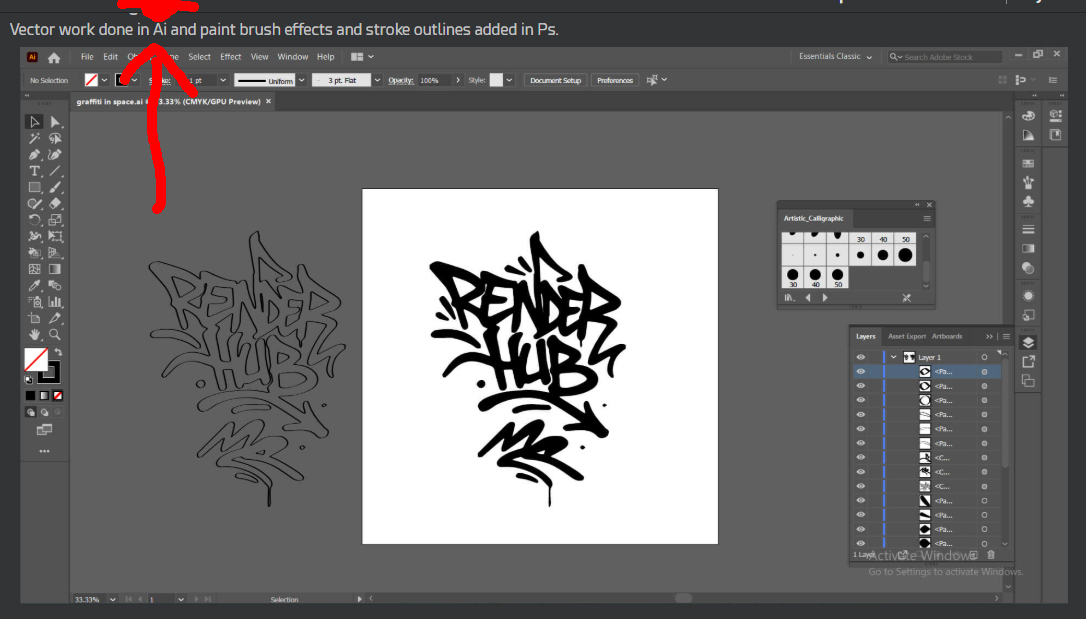Screen dimensions: 1086x619
Task: Select the Curvature tool
Action: pyautogui.click(x=55, y=154)
